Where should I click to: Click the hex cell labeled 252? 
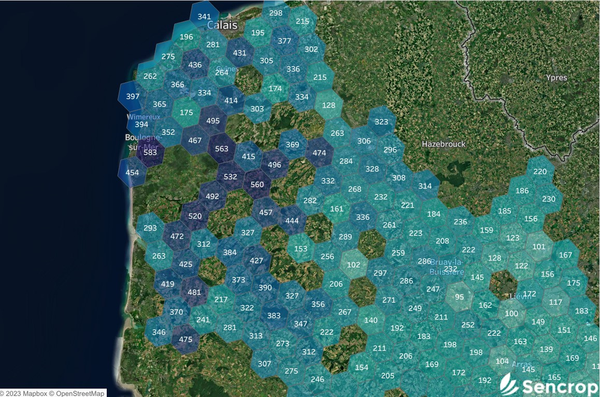(468, 325)
